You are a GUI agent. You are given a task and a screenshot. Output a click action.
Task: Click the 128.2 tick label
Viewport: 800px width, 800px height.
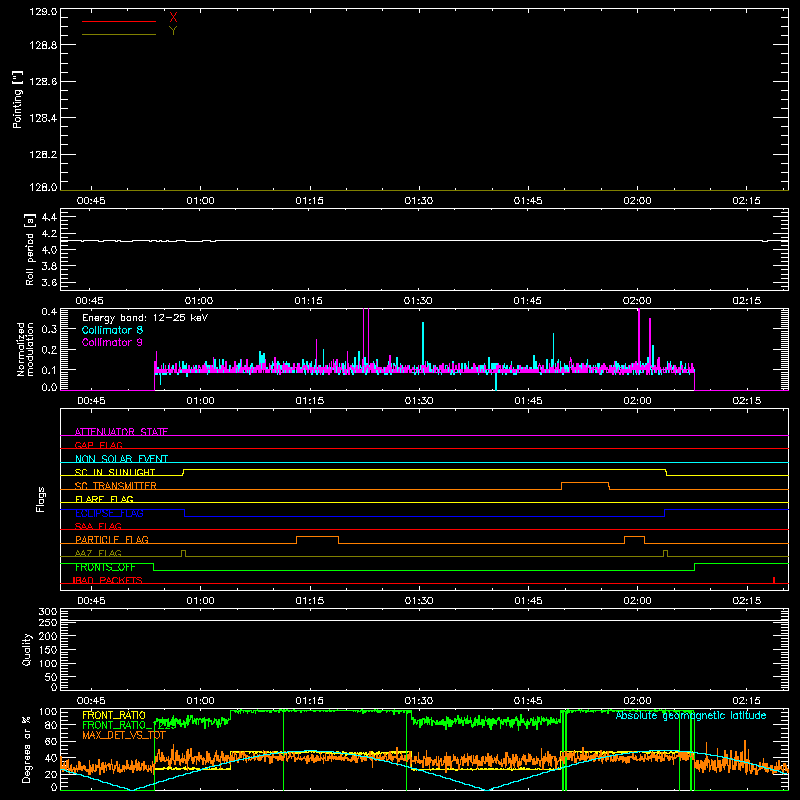[43, 155]
